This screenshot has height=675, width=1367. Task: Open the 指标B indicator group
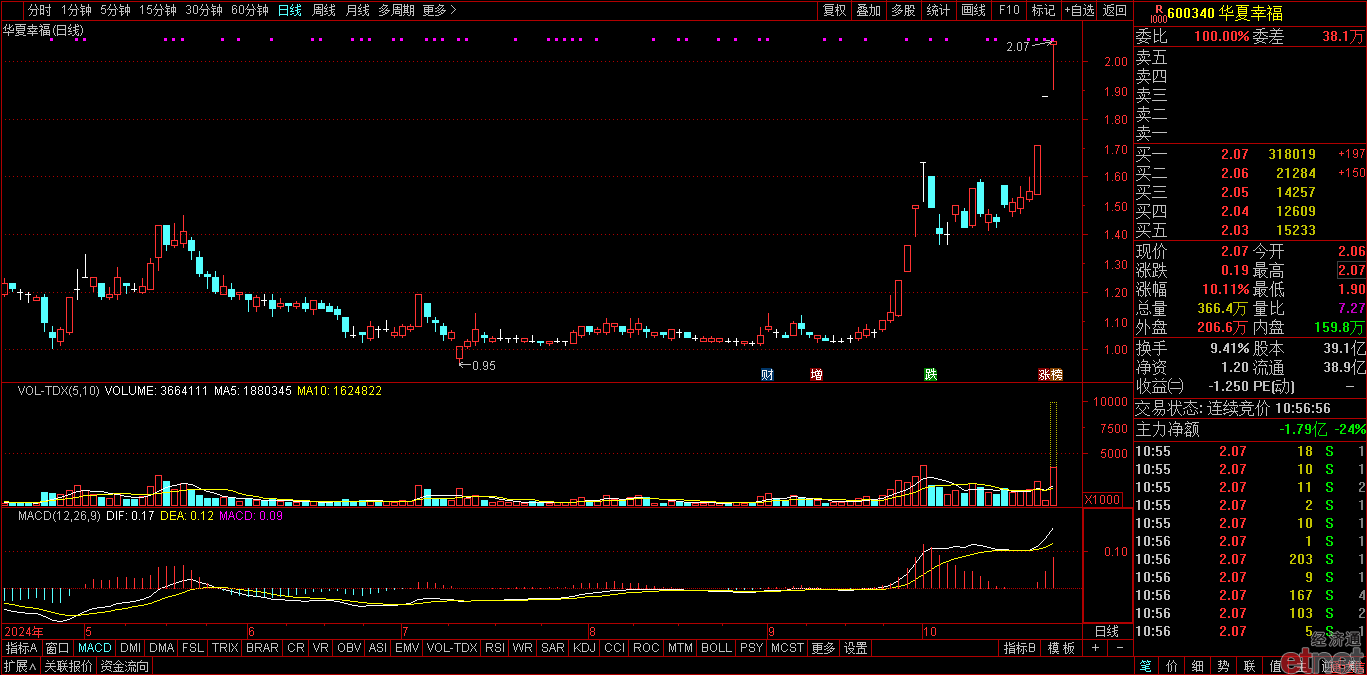click(1020, 648)
